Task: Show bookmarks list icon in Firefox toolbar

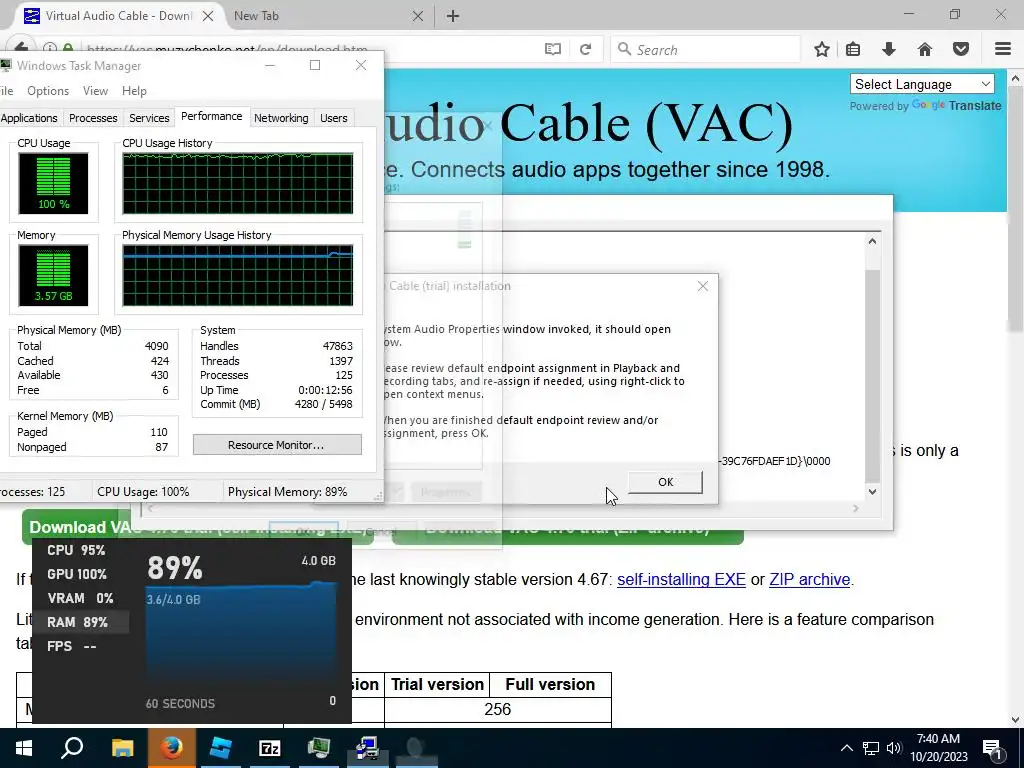Action: (x=853, y=50)
